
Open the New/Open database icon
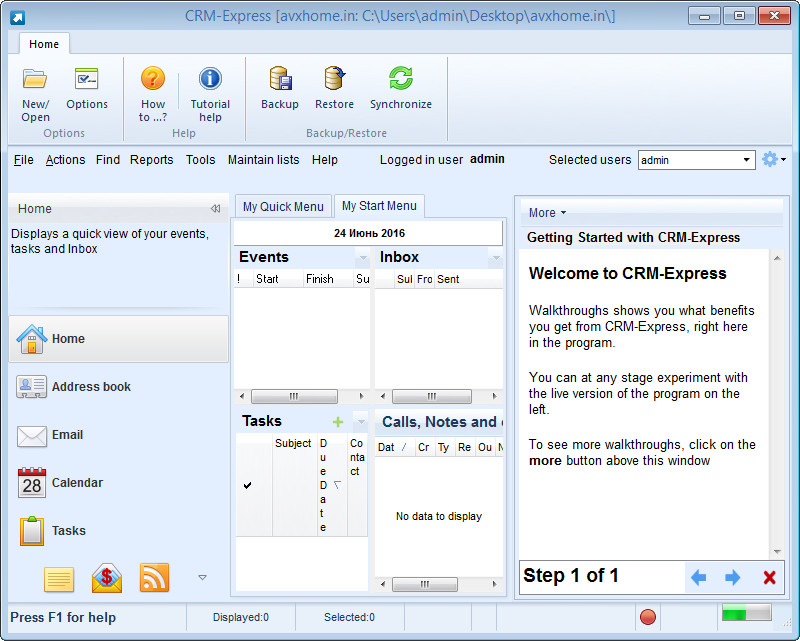(x=35, y=80)
